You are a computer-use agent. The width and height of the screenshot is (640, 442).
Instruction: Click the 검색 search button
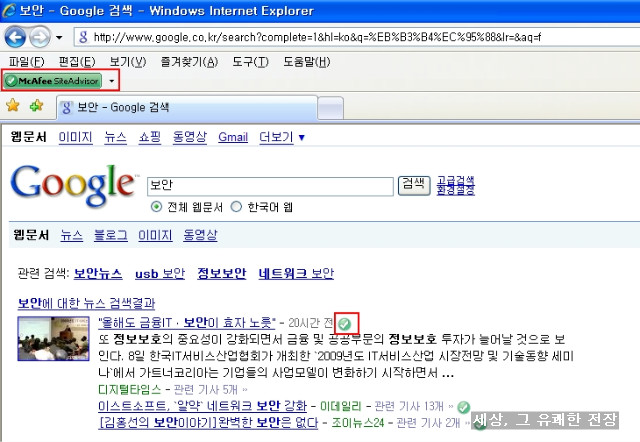coord(414,185)
